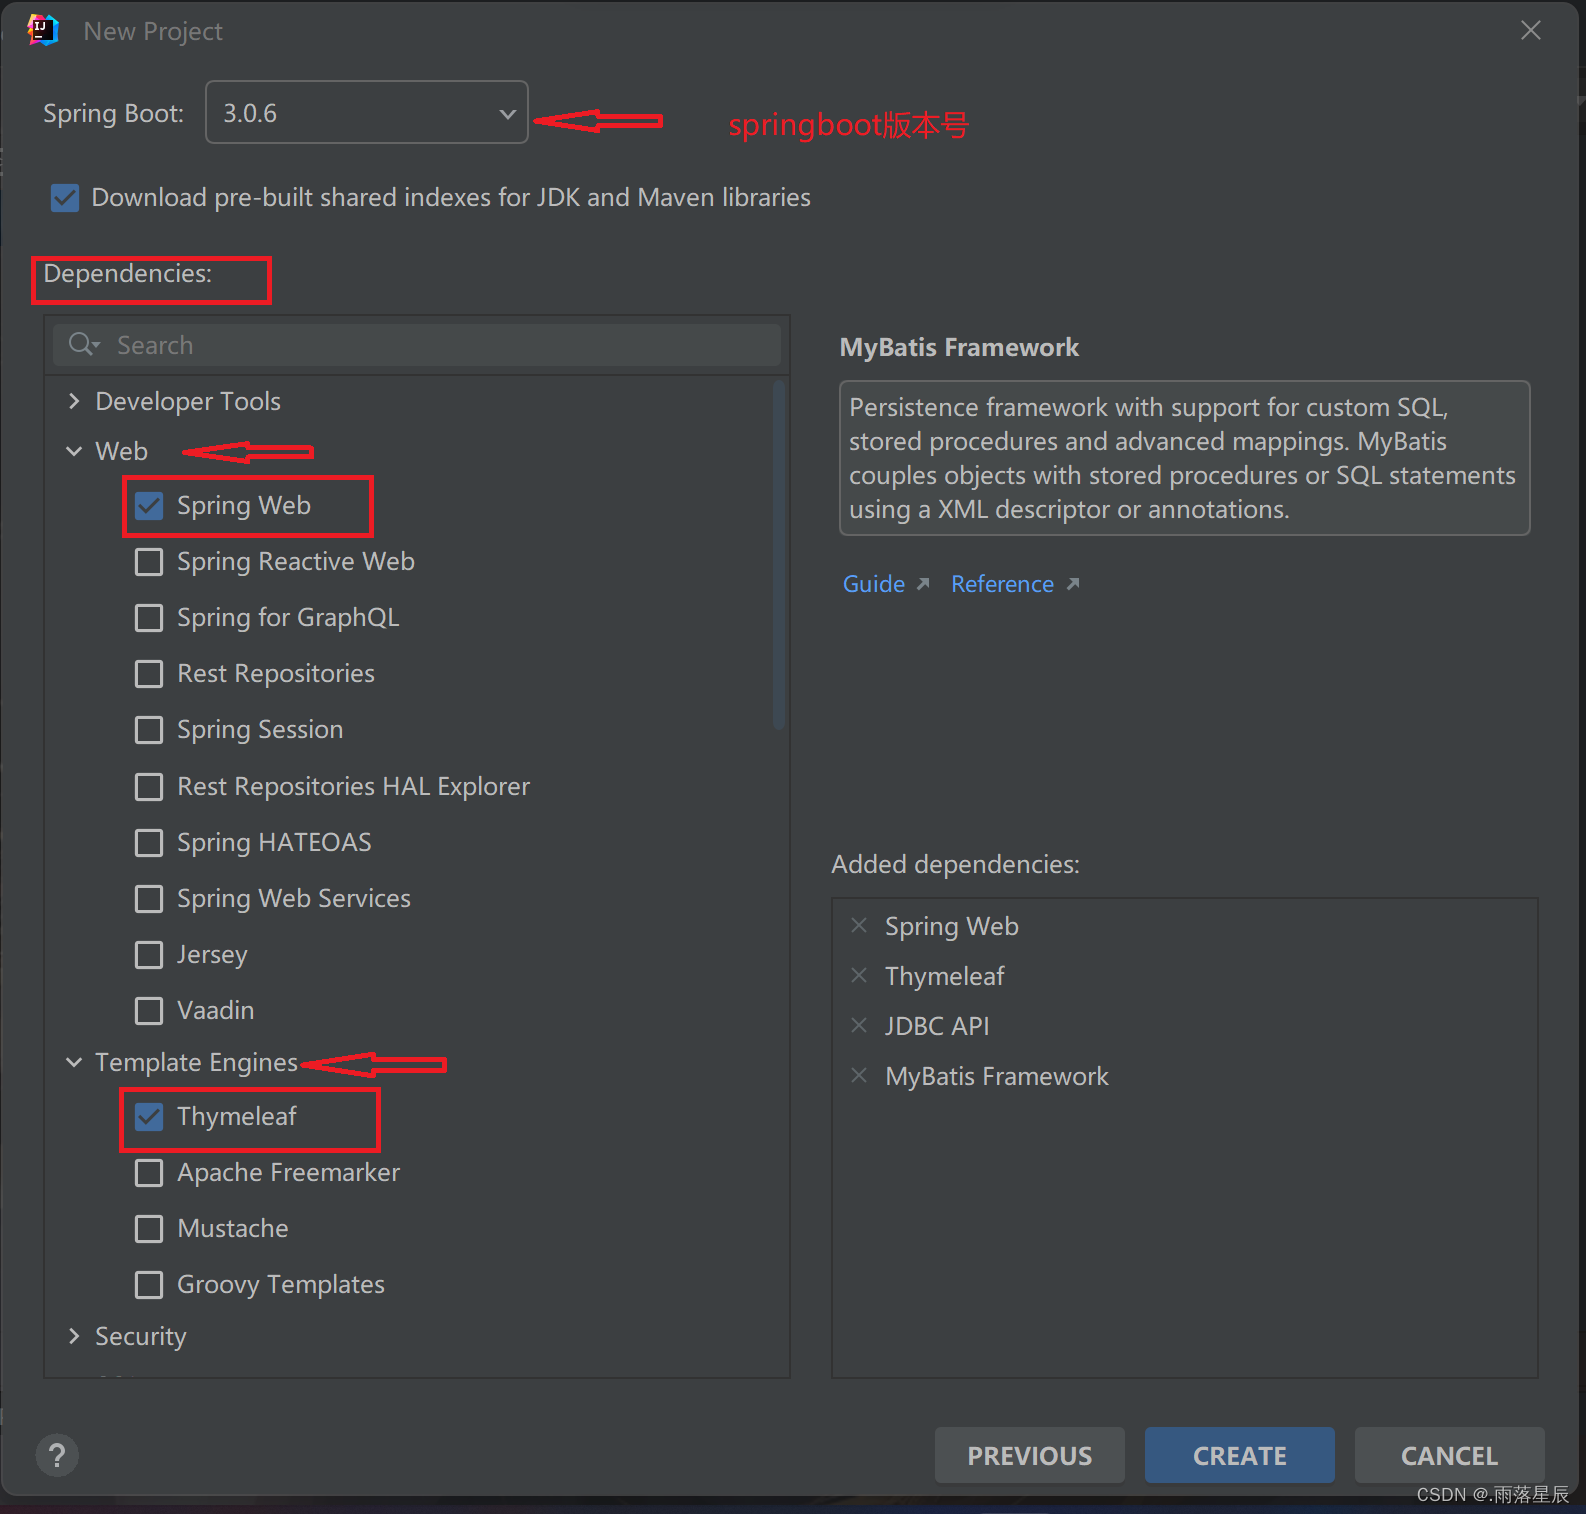Remove Spring Web from added dependencies
The image size is (1586, 1514).
point(859,925)
